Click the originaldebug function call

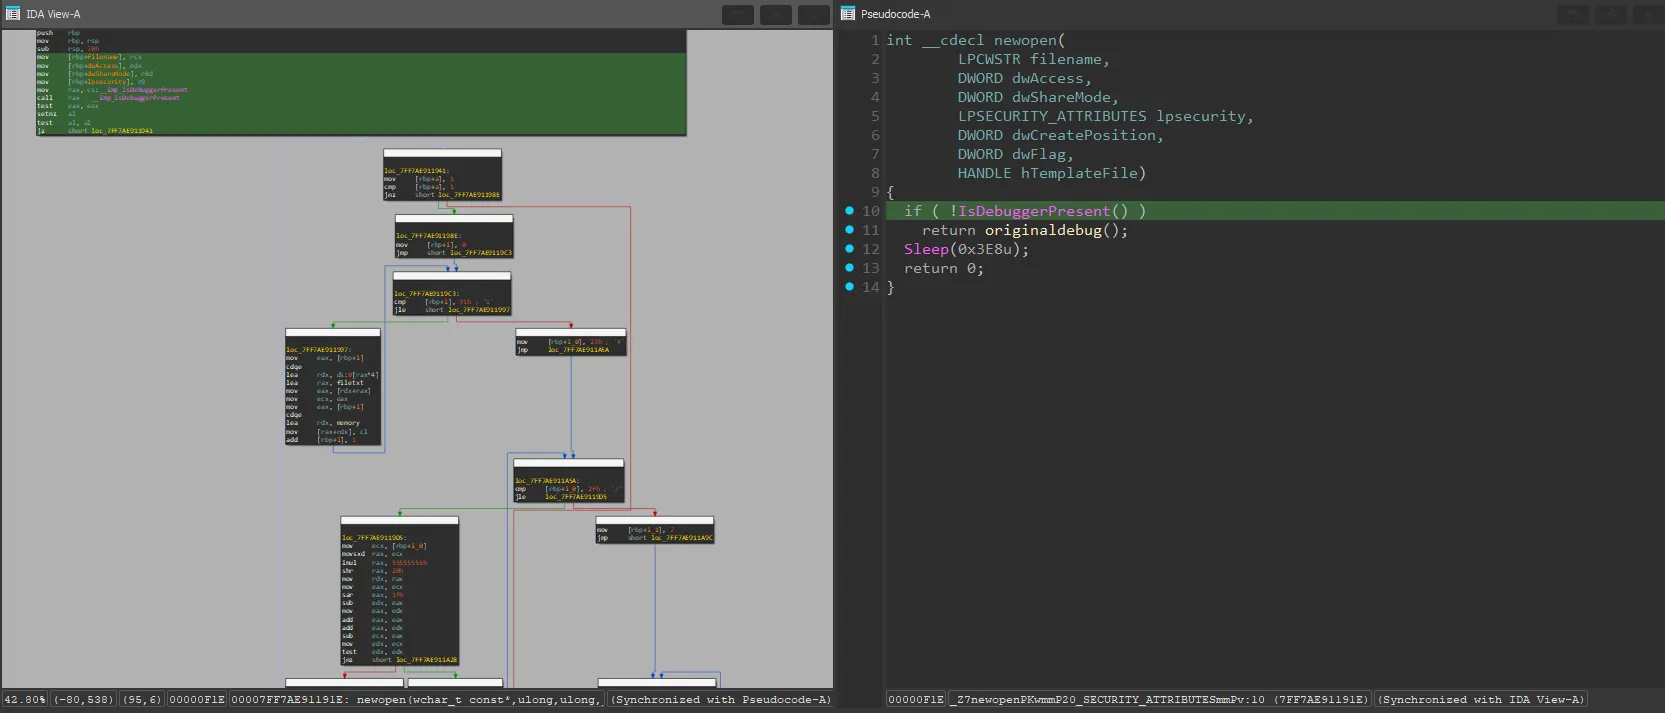(x=1043, y=230)
